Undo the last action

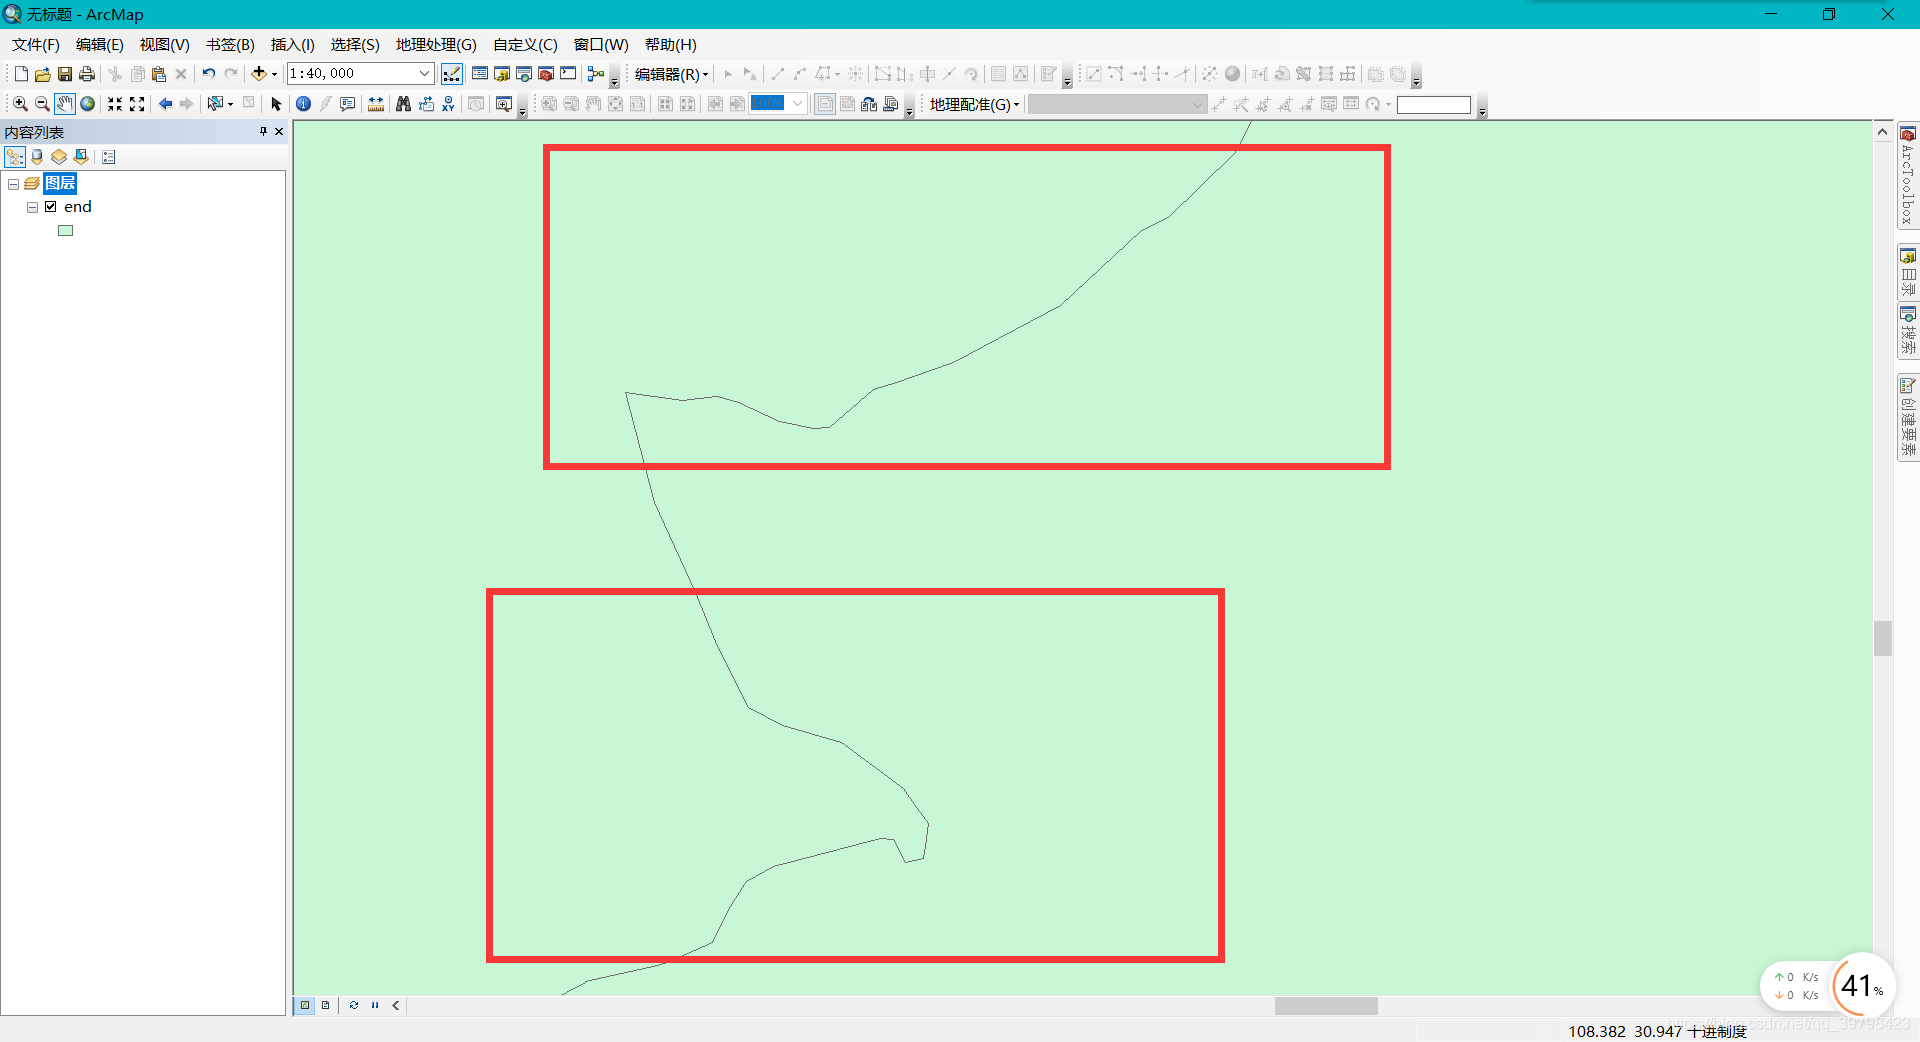tap(208, 74)
